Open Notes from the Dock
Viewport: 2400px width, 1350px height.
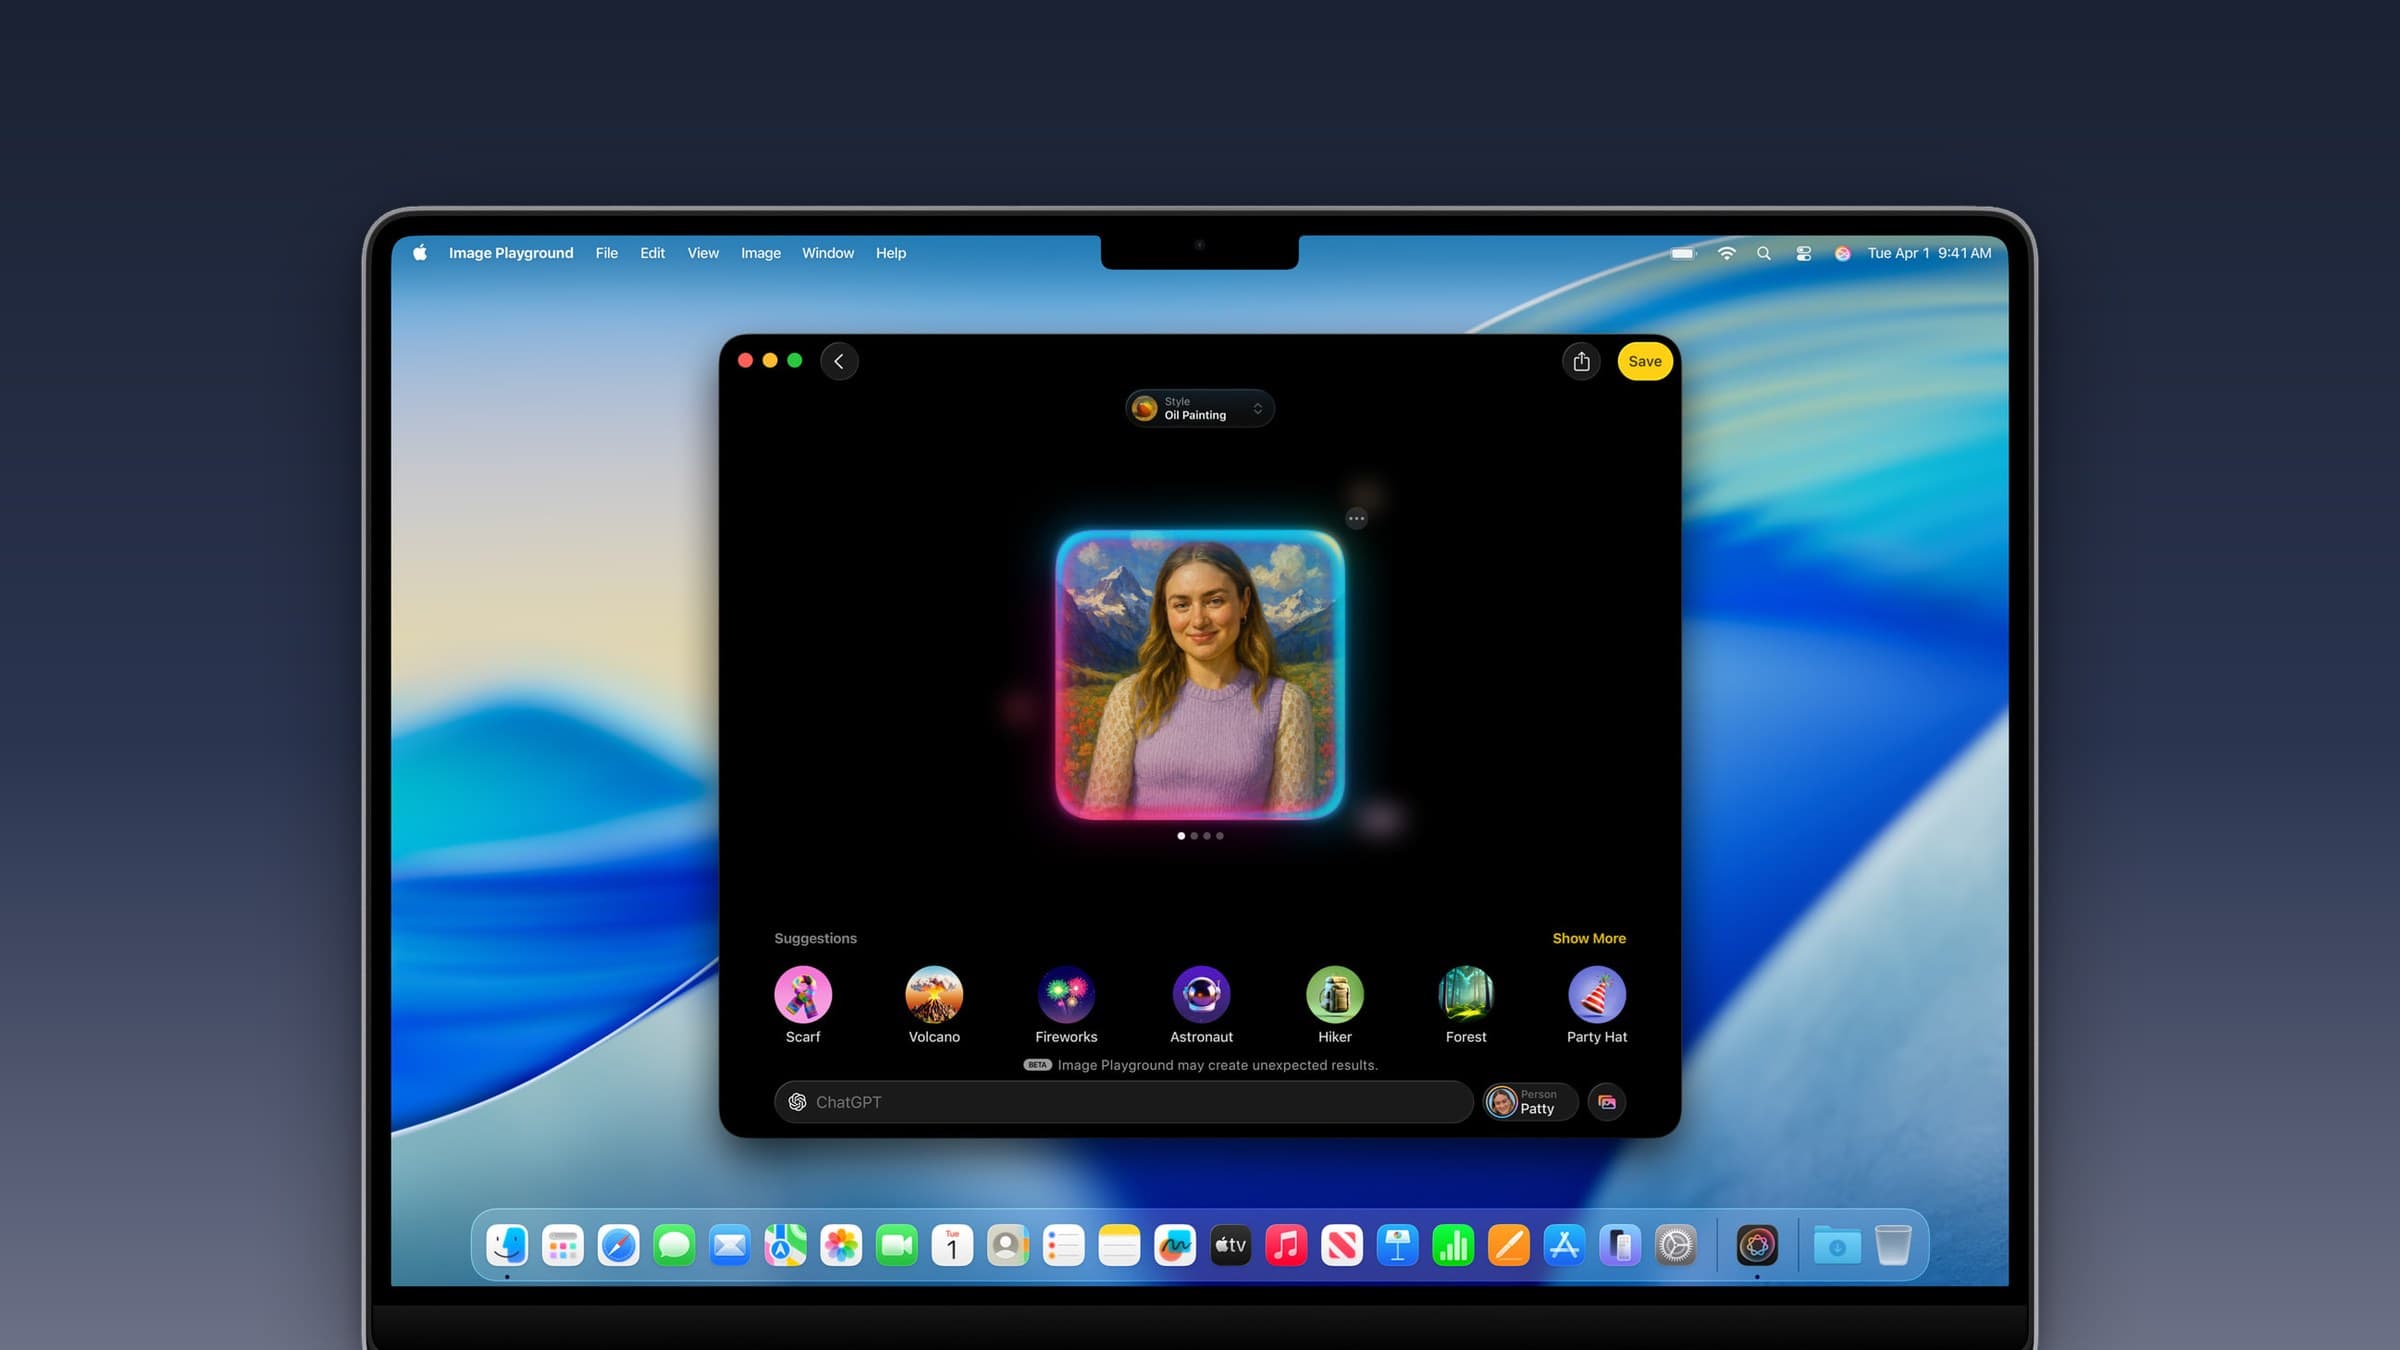1119,1245
